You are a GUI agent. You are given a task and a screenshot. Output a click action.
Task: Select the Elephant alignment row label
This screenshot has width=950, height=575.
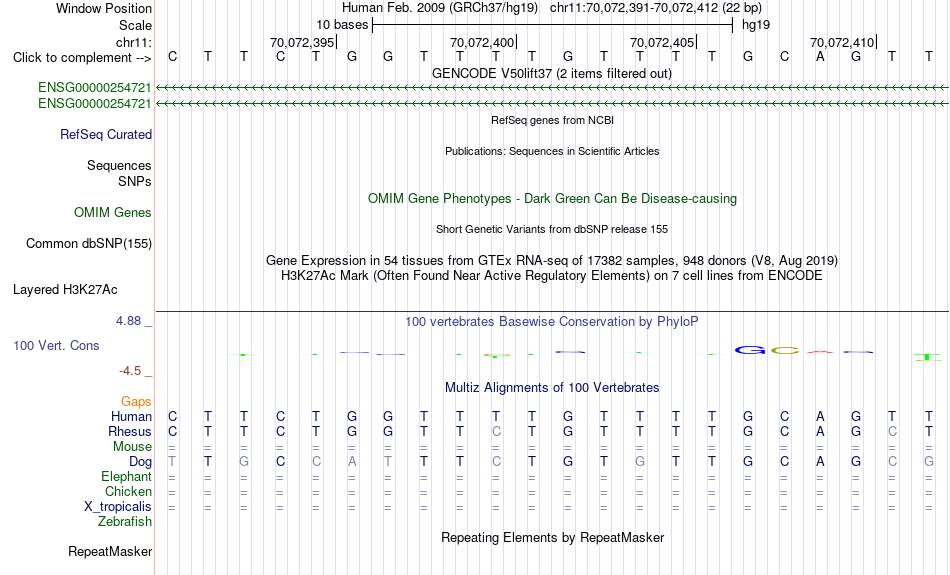coord(126,477)
